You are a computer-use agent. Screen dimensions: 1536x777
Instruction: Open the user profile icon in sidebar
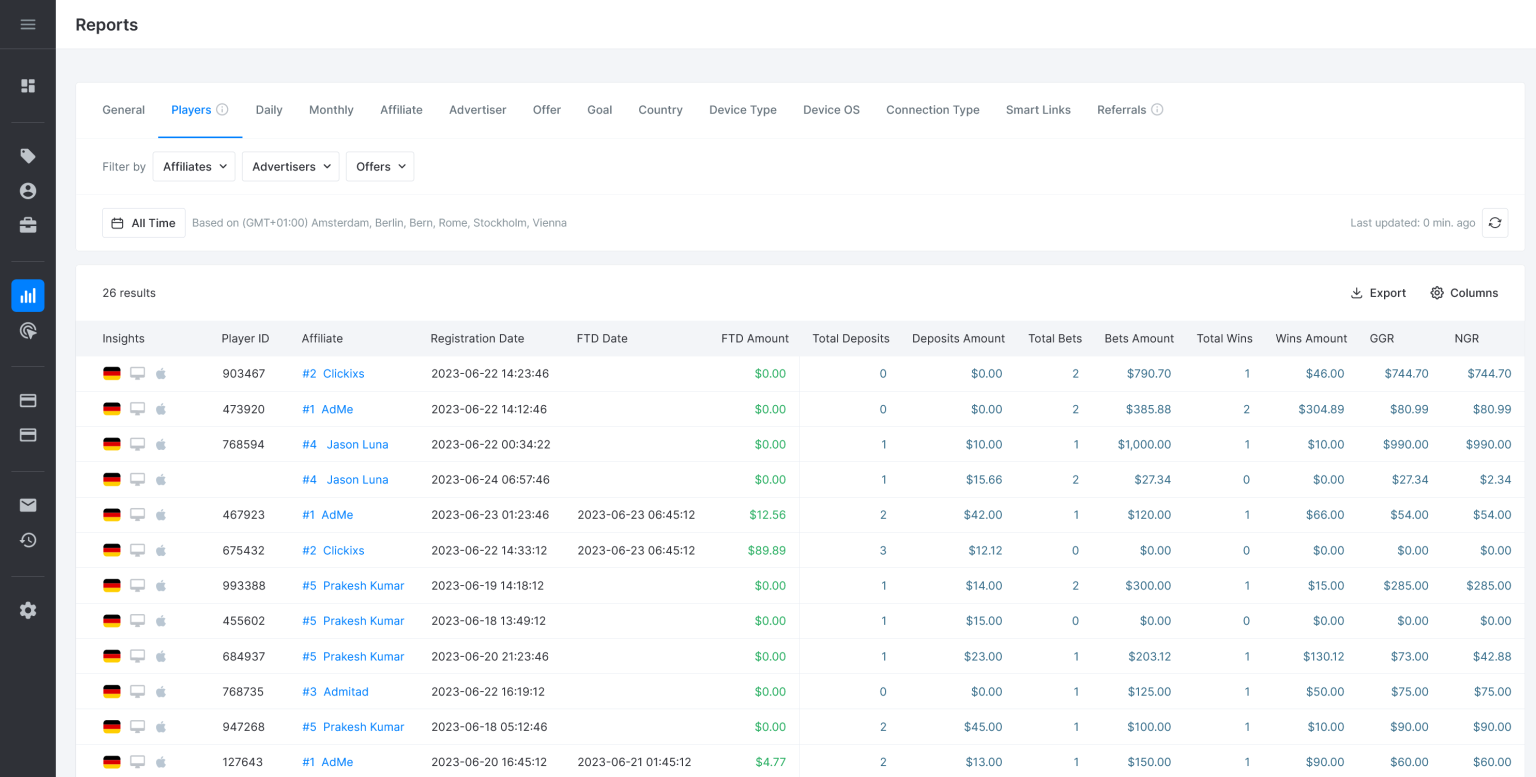click(x=28, y=191)
